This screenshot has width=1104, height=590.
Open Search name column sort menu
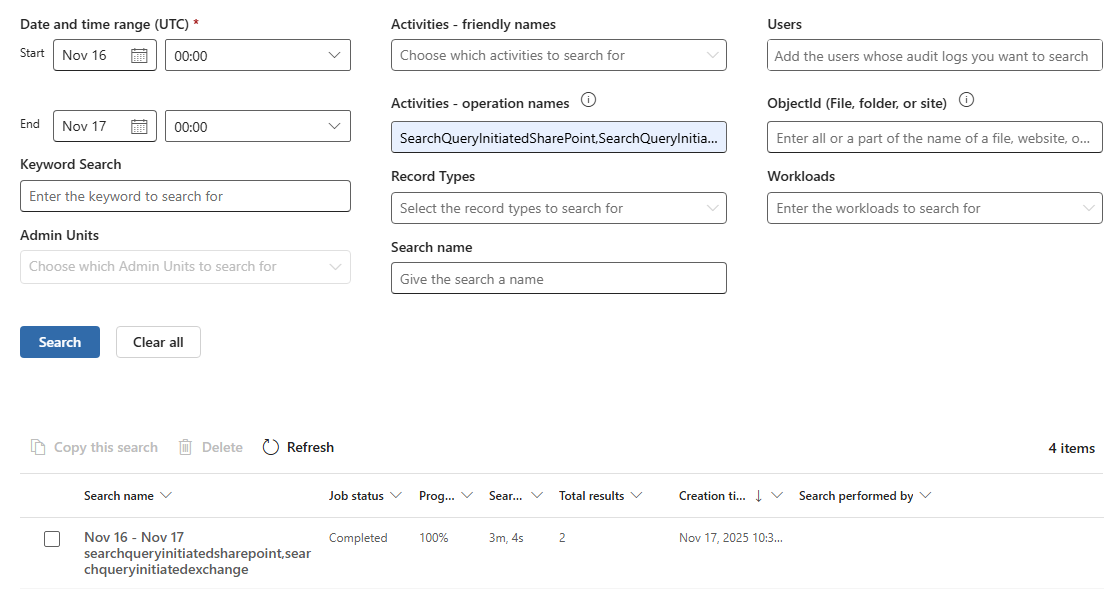pos(166,496)
